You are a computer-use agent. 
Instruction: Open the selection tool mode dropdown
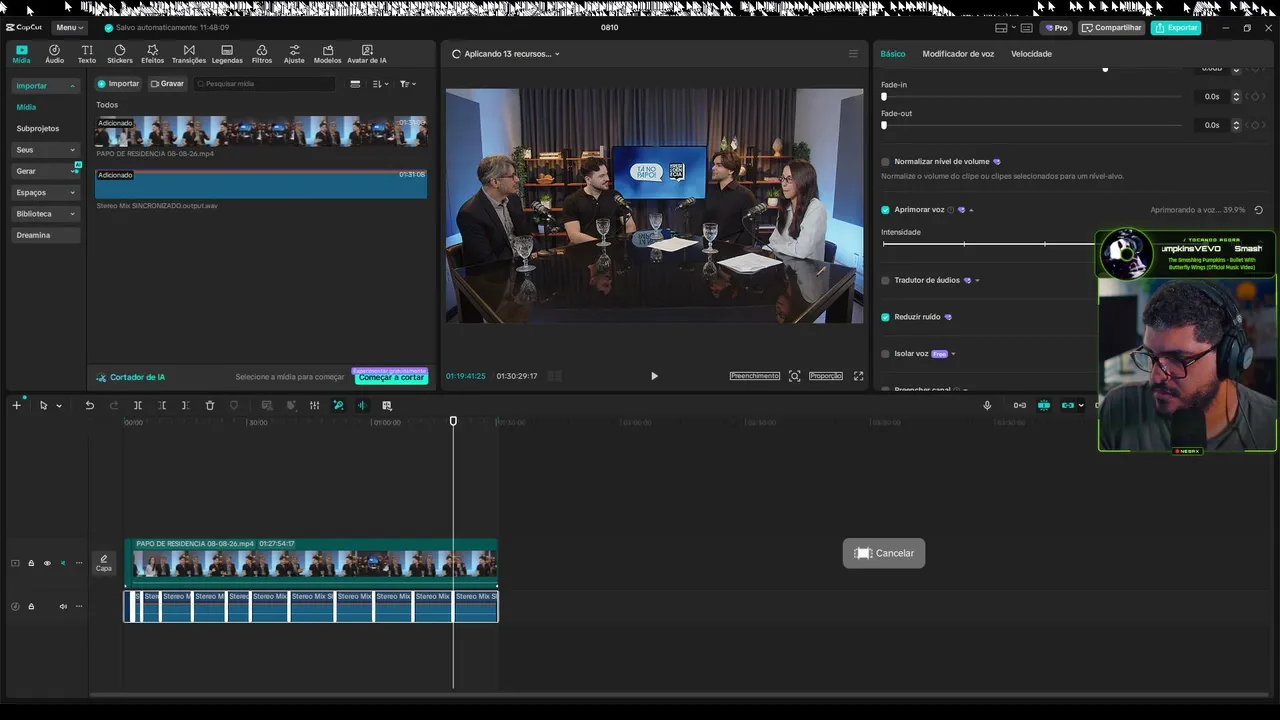pyautogui.click(x=59, y=406)
